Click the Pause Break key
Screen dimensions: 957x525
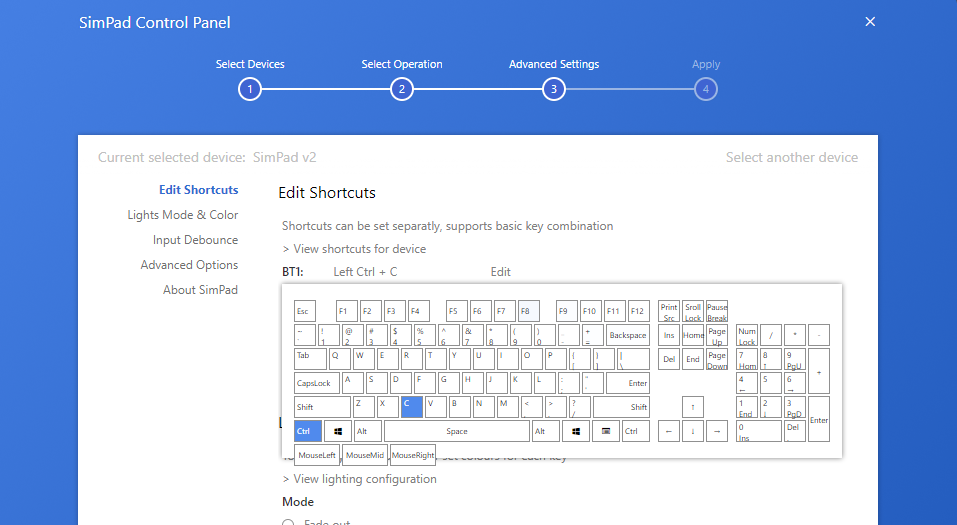tap(717, 311)
